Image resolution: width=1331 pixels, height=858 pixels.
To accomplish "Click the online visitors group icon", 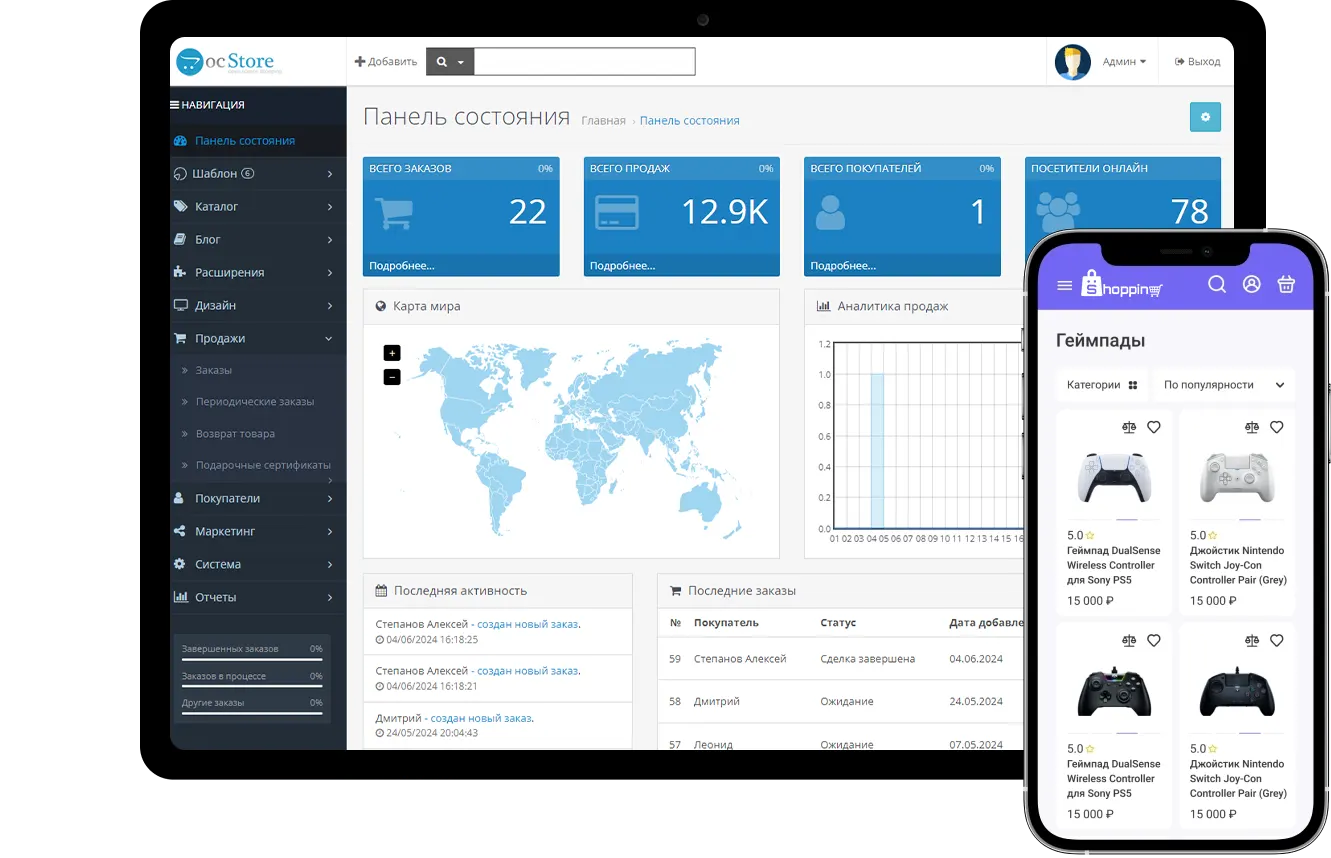I will [x=1057, y=211].
